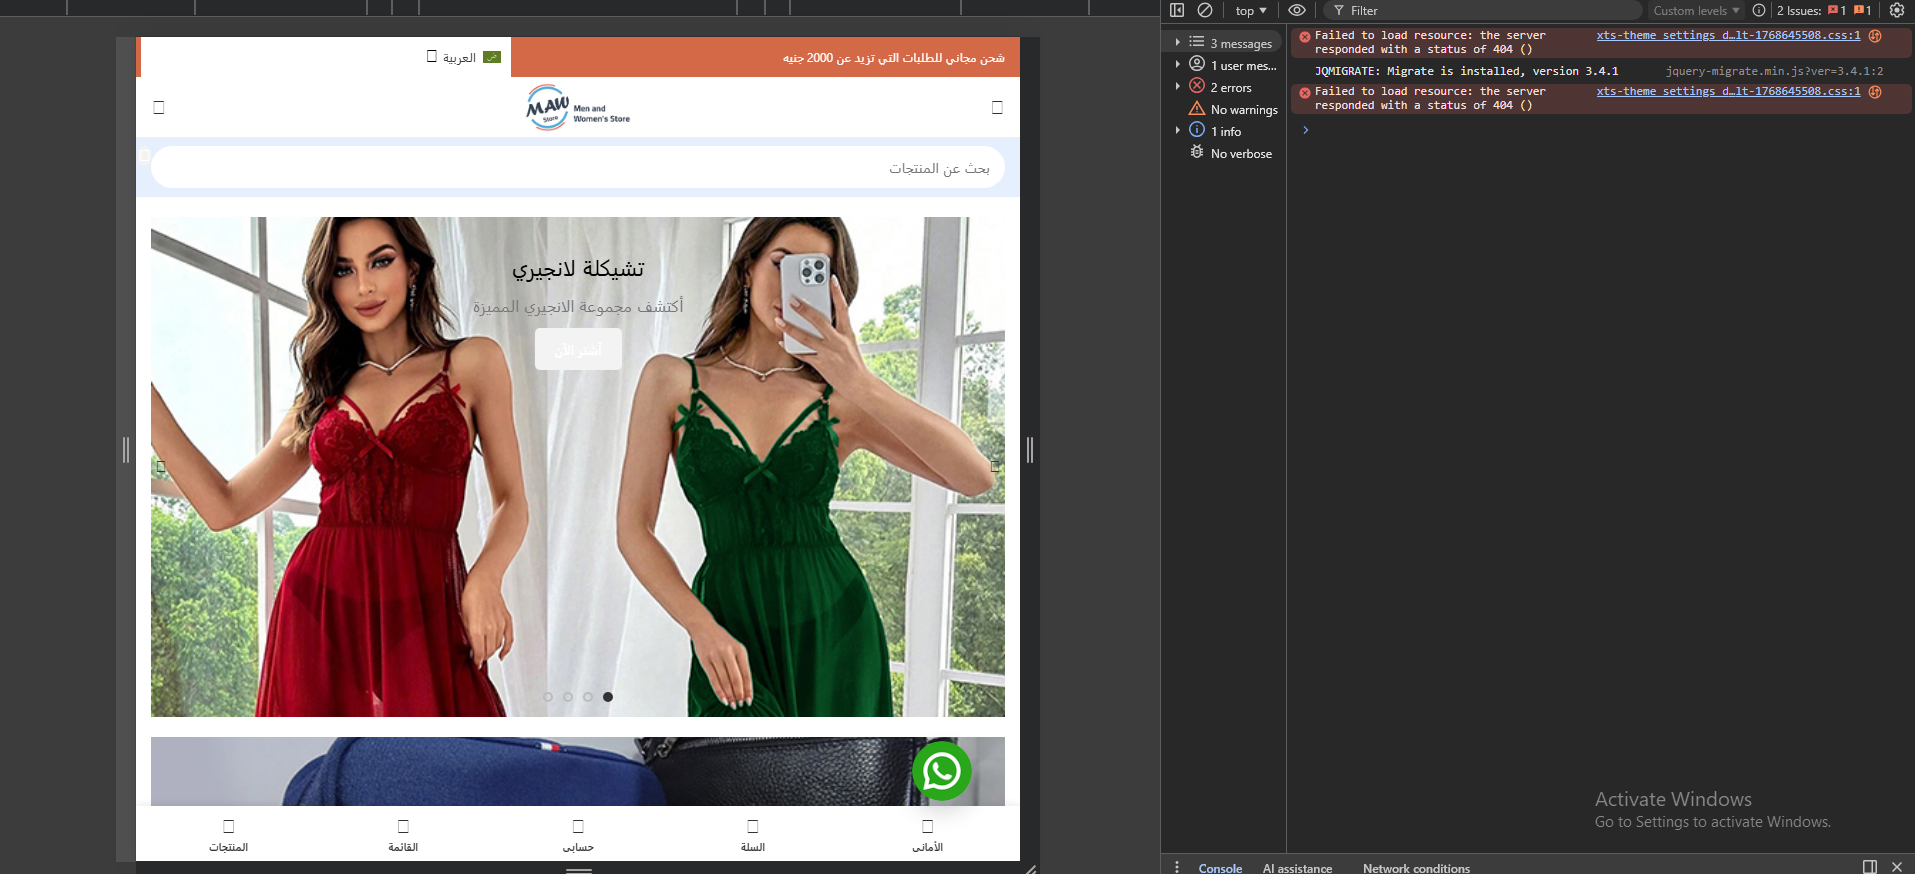The image size is (1915, 874).
Task: Create a live expression with the eye icon
Action: 1297,10
